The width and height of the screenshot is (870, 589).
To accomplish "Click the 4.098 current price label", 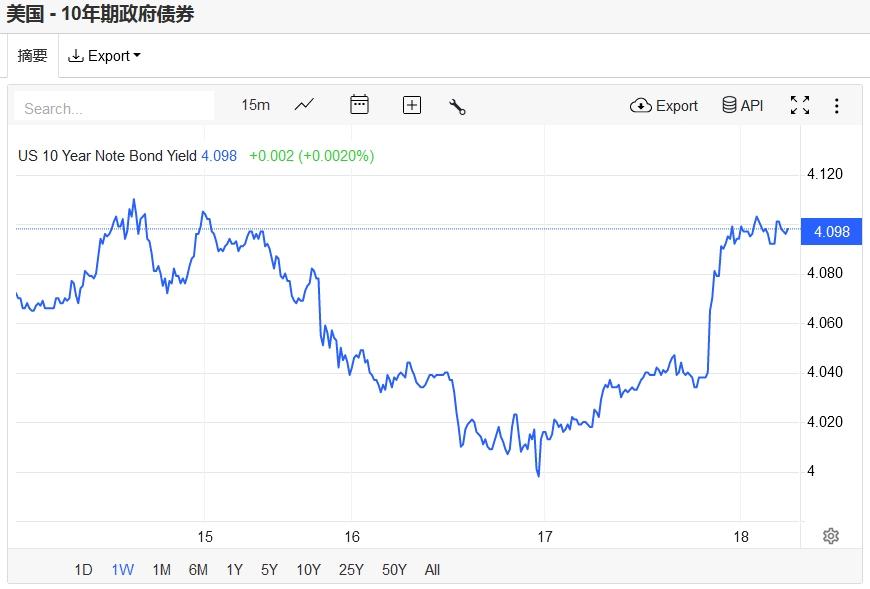I will pyautogui.click(x=832, y=232).
